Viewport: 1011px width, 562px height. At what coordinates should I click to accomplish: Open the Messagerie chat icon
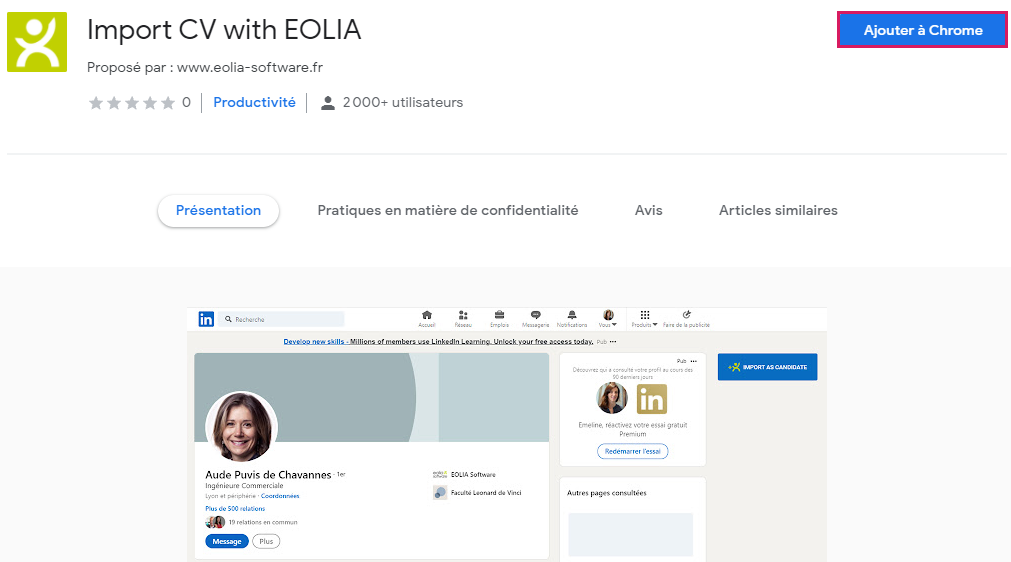click(x=535, y=318)
